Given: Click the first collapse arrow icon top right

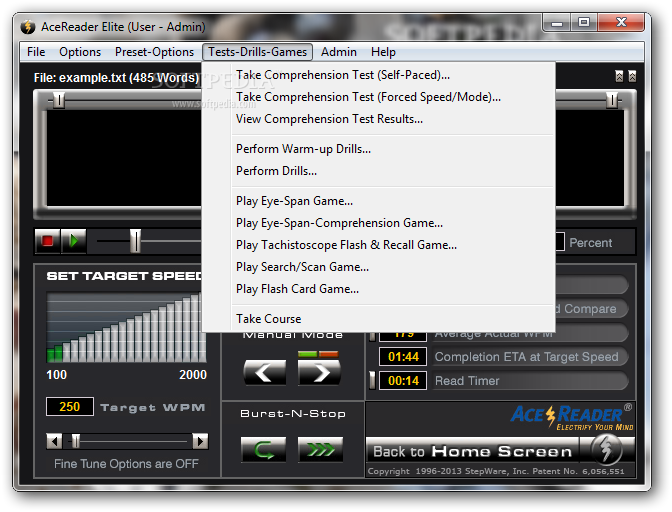Looking at the screenshot, I should tap(619, 76).
